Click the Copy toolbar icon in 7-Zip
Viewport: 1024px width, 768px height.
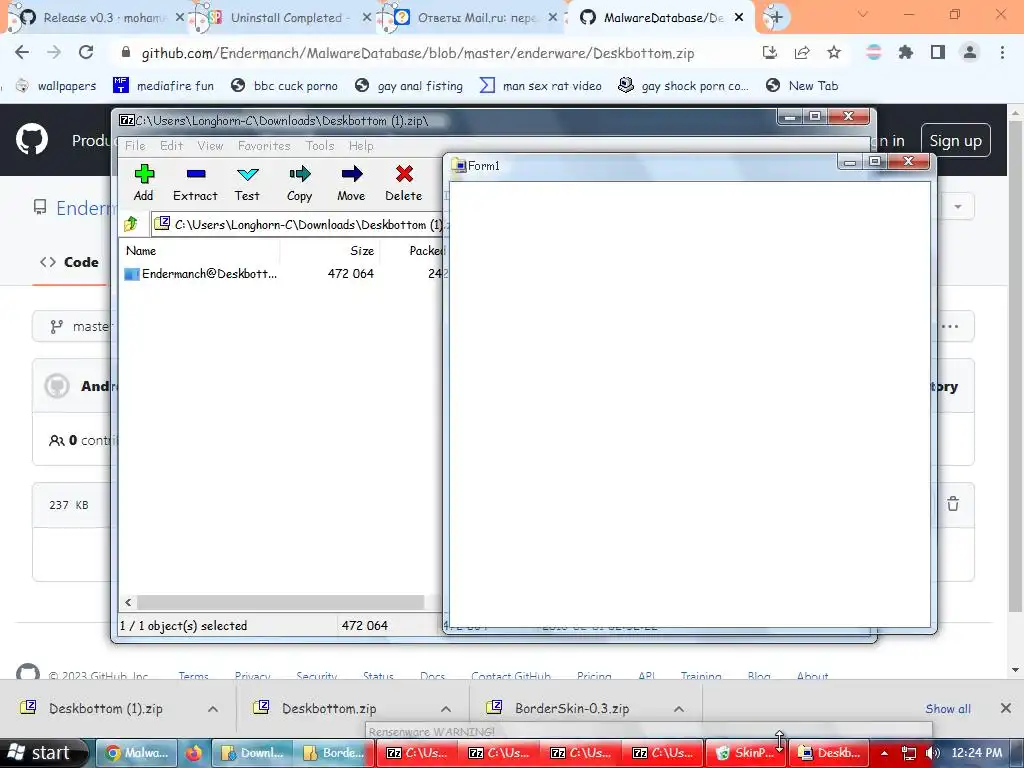click(300, 183)
